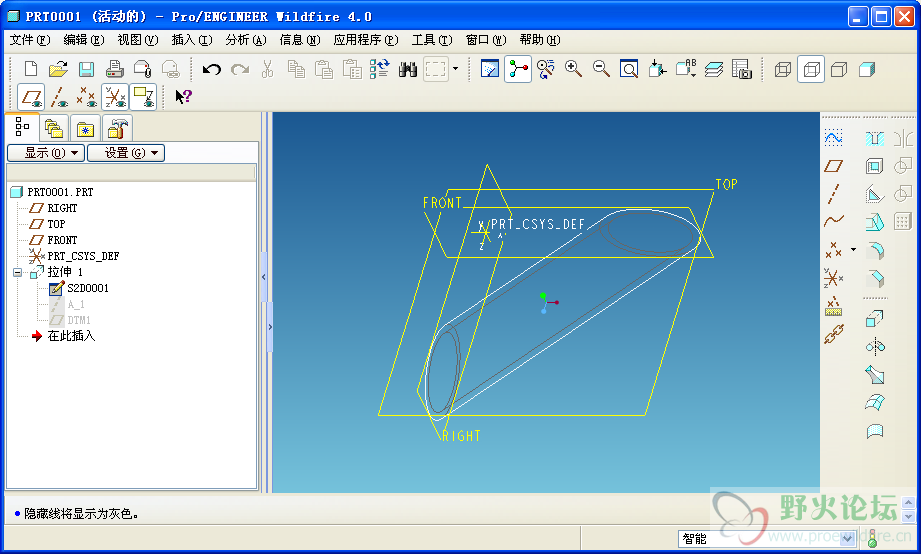Open the View Manager

click(x=742, y=69)
